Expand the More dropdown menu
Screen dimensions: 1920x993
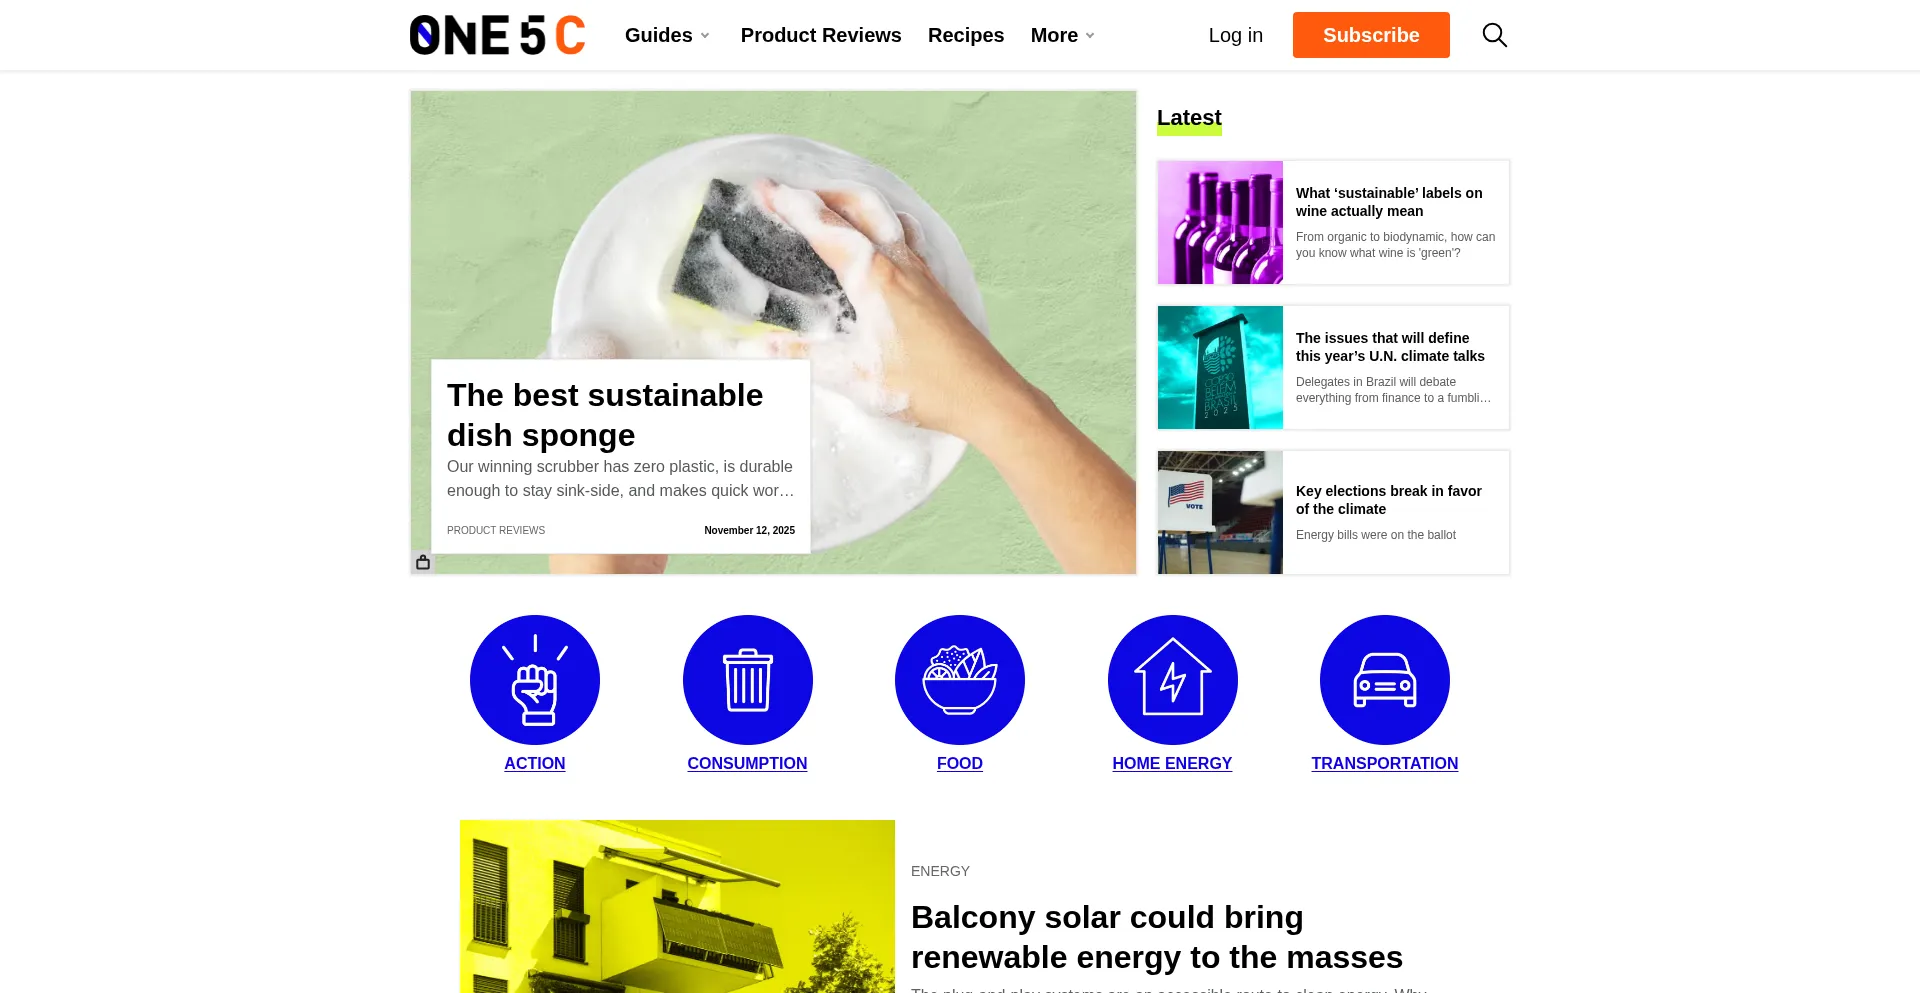coord(1063,35)
